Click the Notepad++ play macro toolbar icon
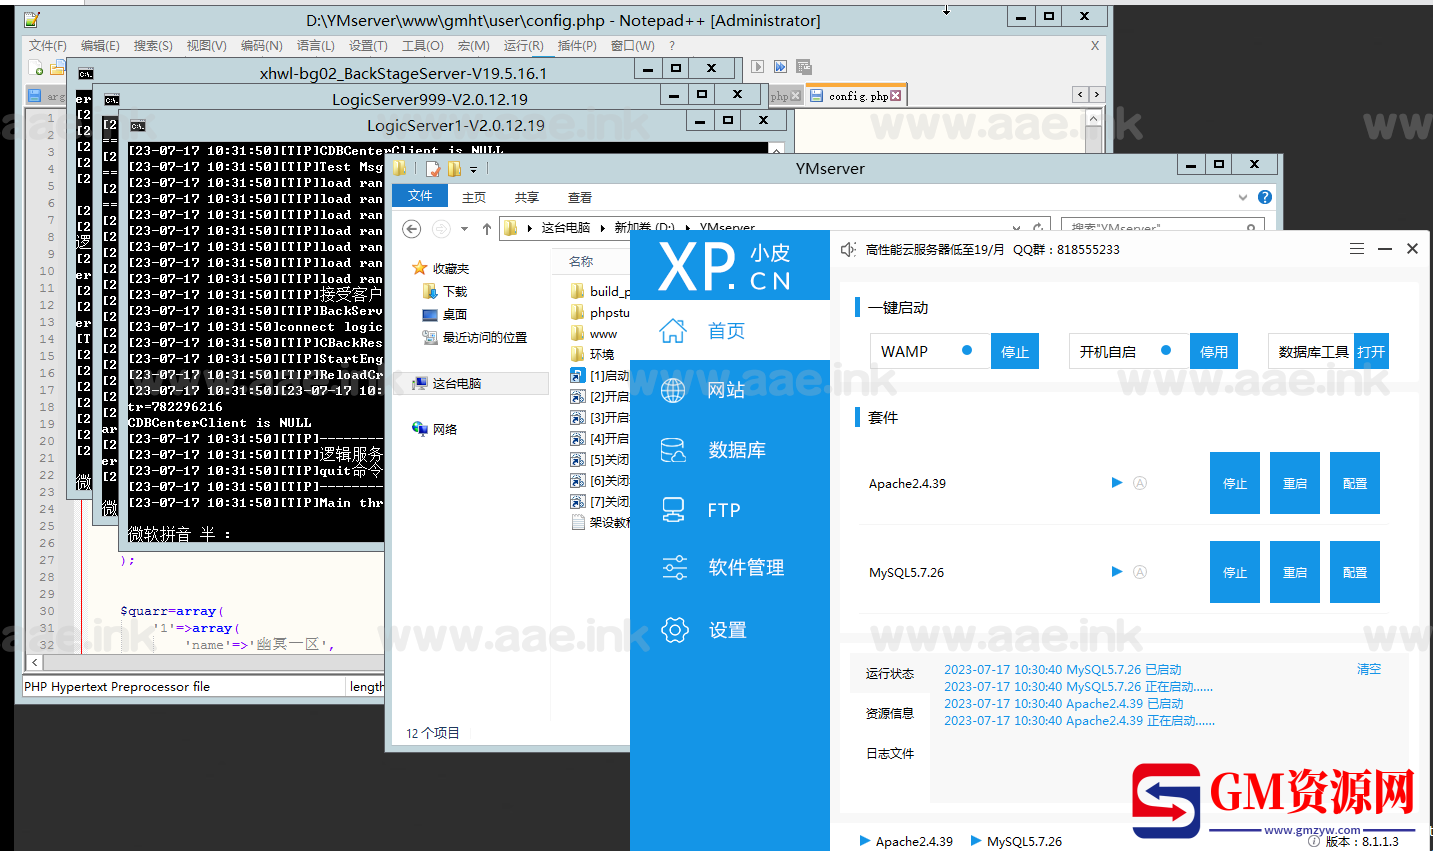Screen dimensions: 1433x851 pos(757,67)
